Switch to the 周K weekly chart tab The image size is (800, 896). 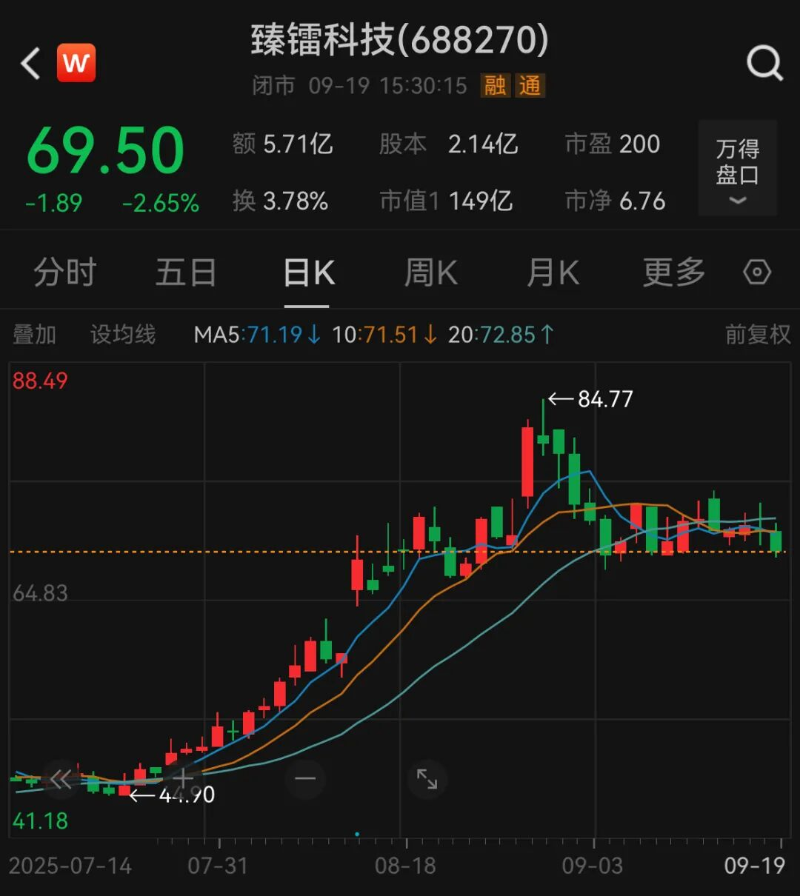pos(430,271)
